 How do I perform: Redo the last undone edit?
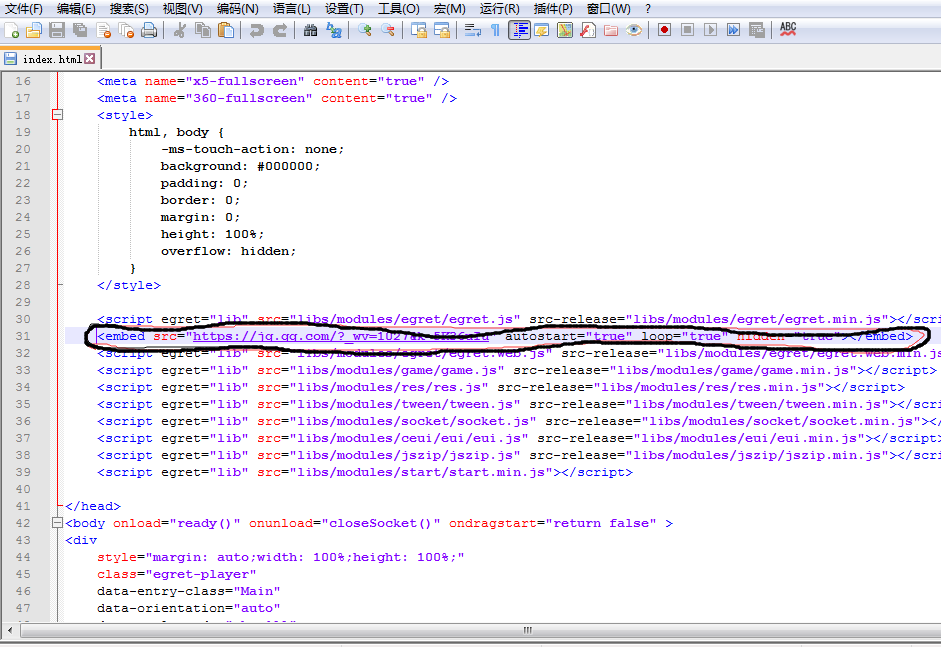click(x=280, y=30)
